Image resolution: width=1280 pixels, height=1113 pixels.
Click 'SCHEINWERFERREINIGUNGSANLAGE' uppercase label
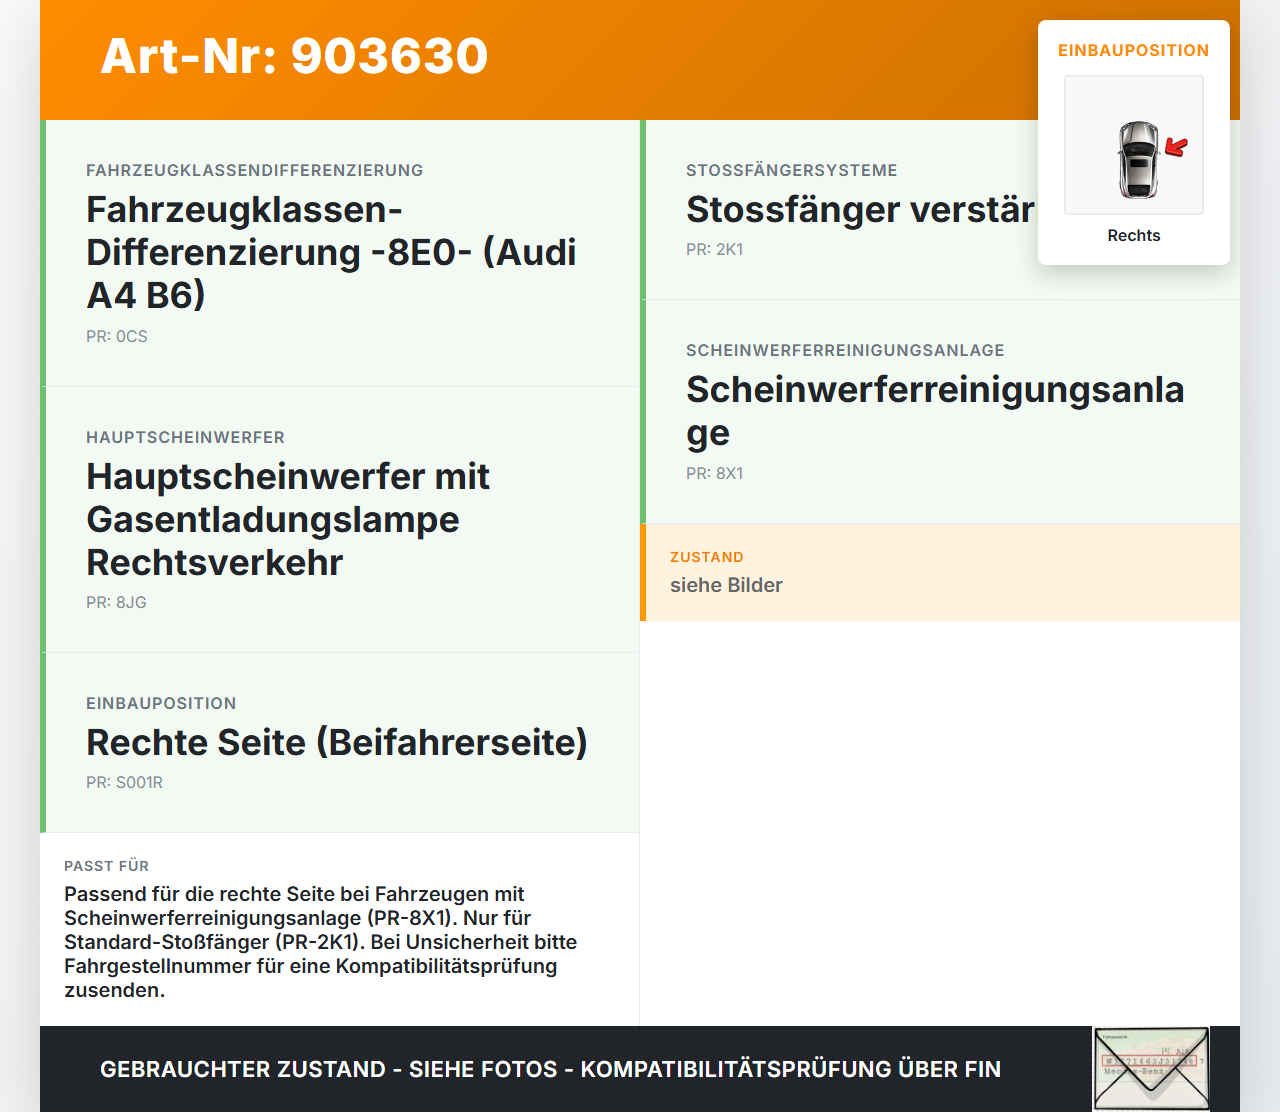[x=845, y=350]
